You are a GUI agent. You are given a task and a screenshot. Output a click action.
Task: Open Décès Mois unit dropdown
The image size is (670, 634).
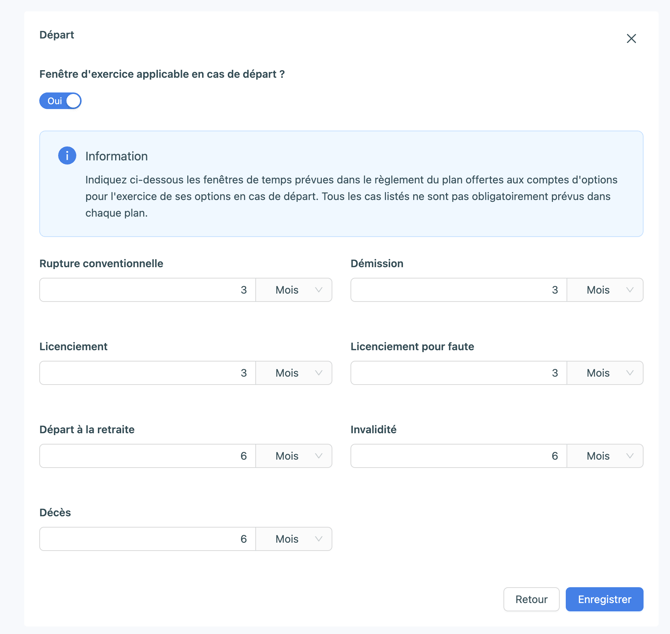(294, 539)
